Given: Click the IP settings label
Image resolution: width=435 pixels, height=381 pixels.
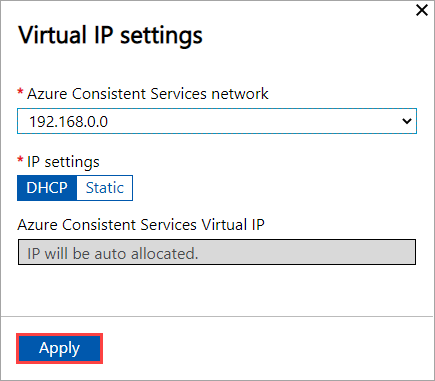Looking at the screenshot, I should [x=63, y=162].
